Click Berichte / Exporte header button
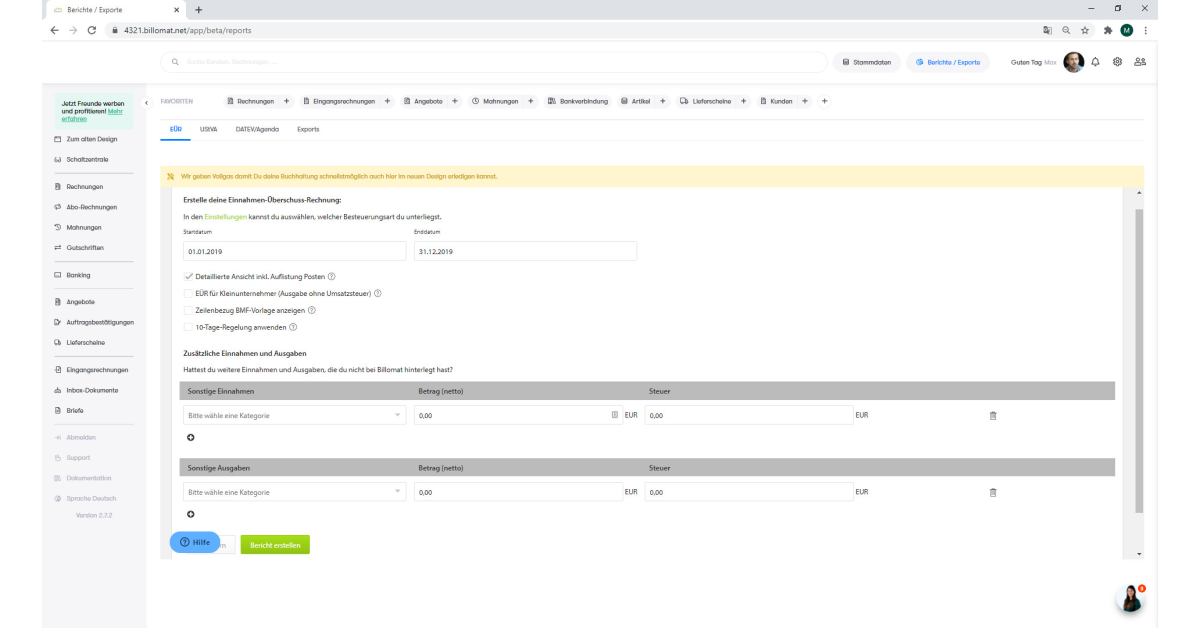 coord(948,62)
